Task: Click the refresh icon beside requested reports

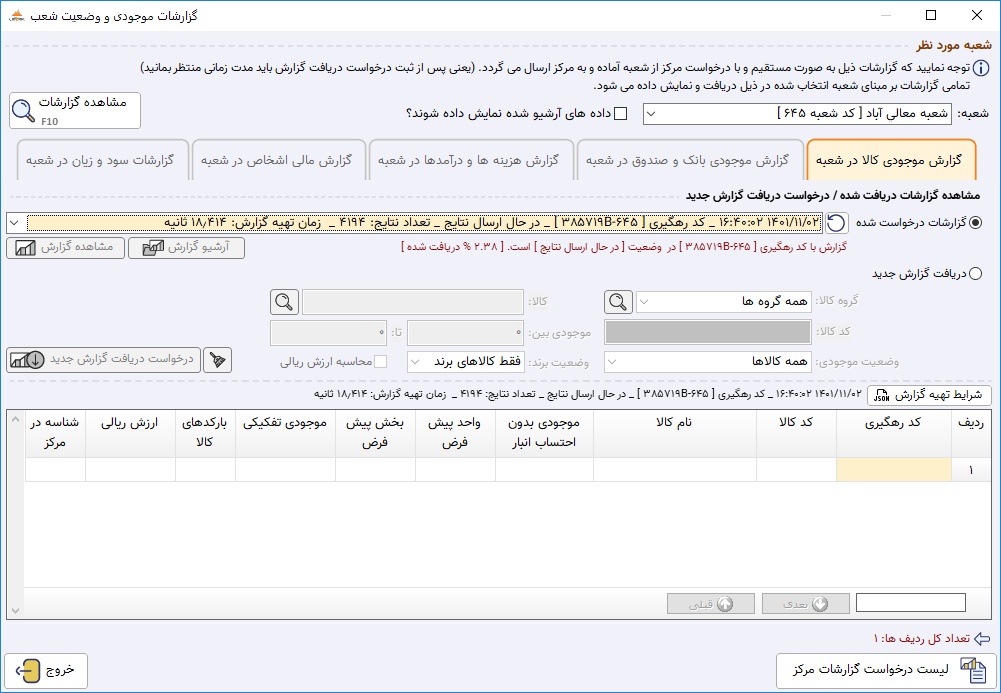Action: pyautogui.click(x=836, y=223)
